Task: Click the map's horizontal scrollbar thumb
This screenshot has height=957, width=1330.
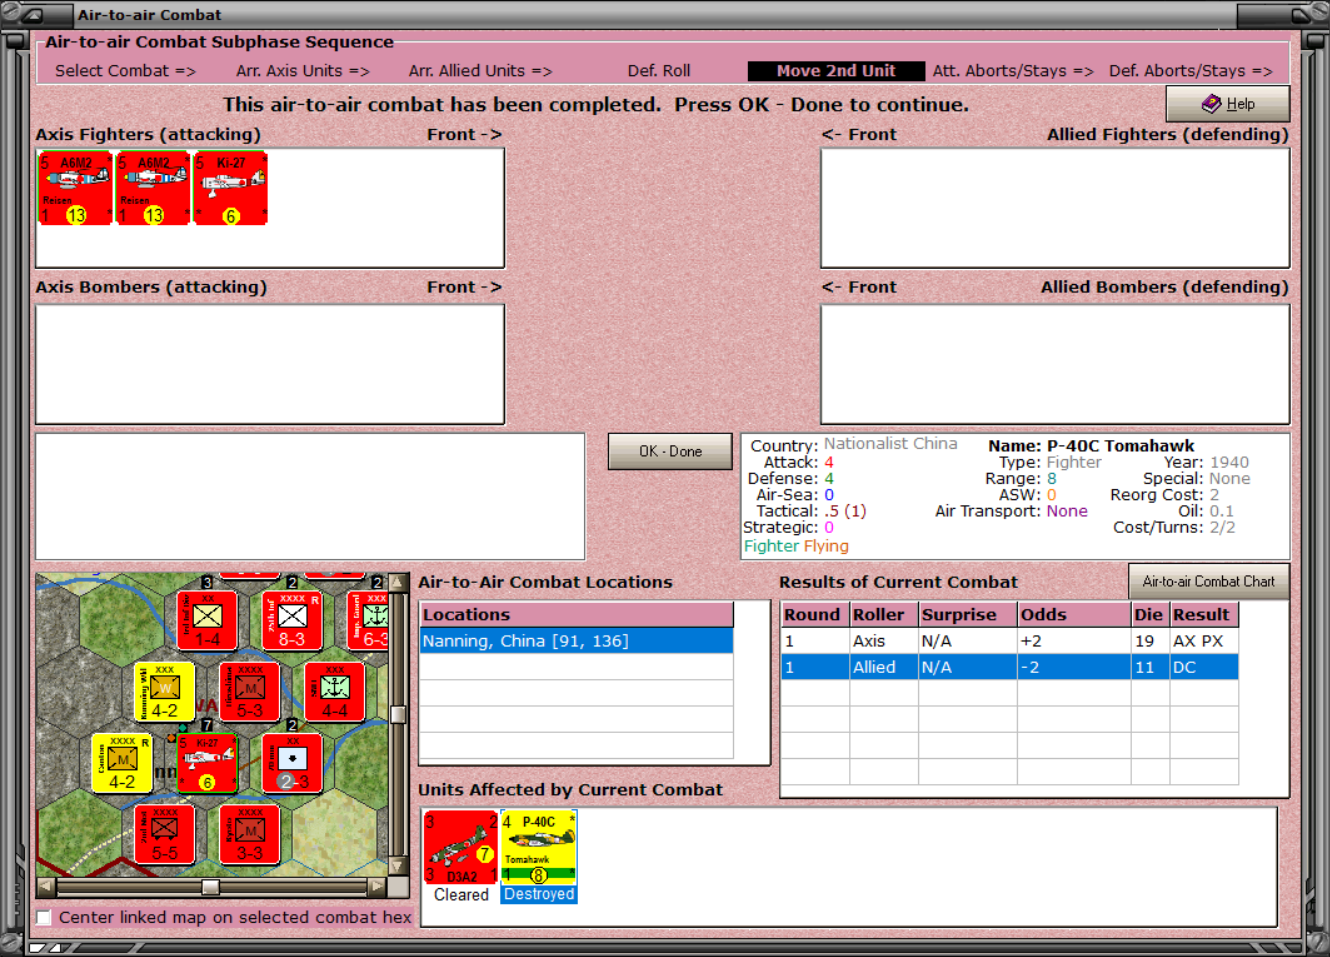Action: pos(210,887)
